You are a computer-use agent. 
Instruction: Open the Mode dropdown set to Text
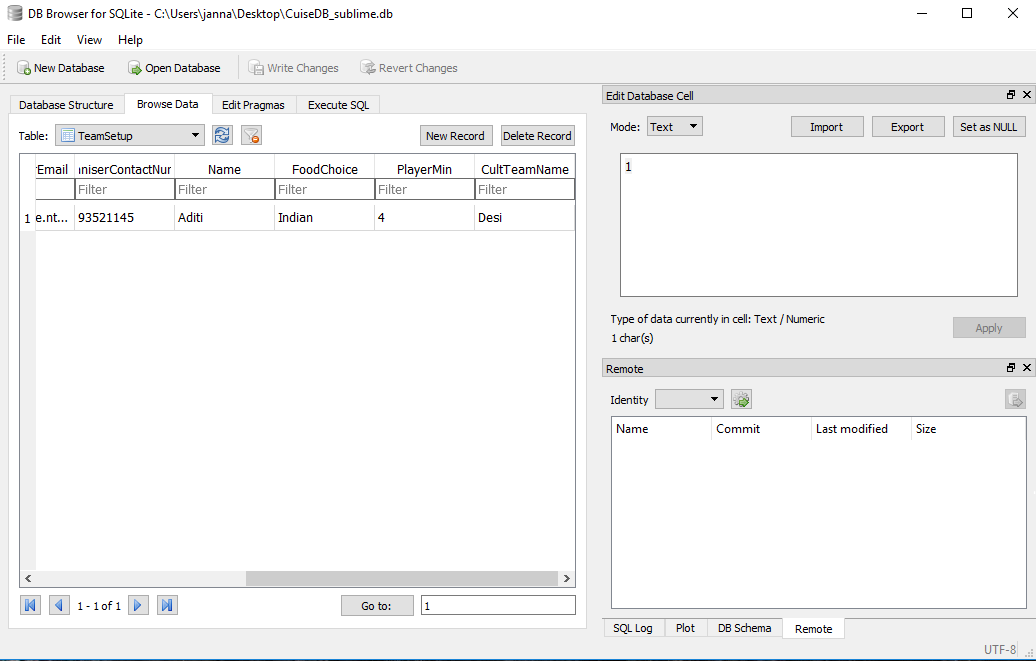pos(675,127)
